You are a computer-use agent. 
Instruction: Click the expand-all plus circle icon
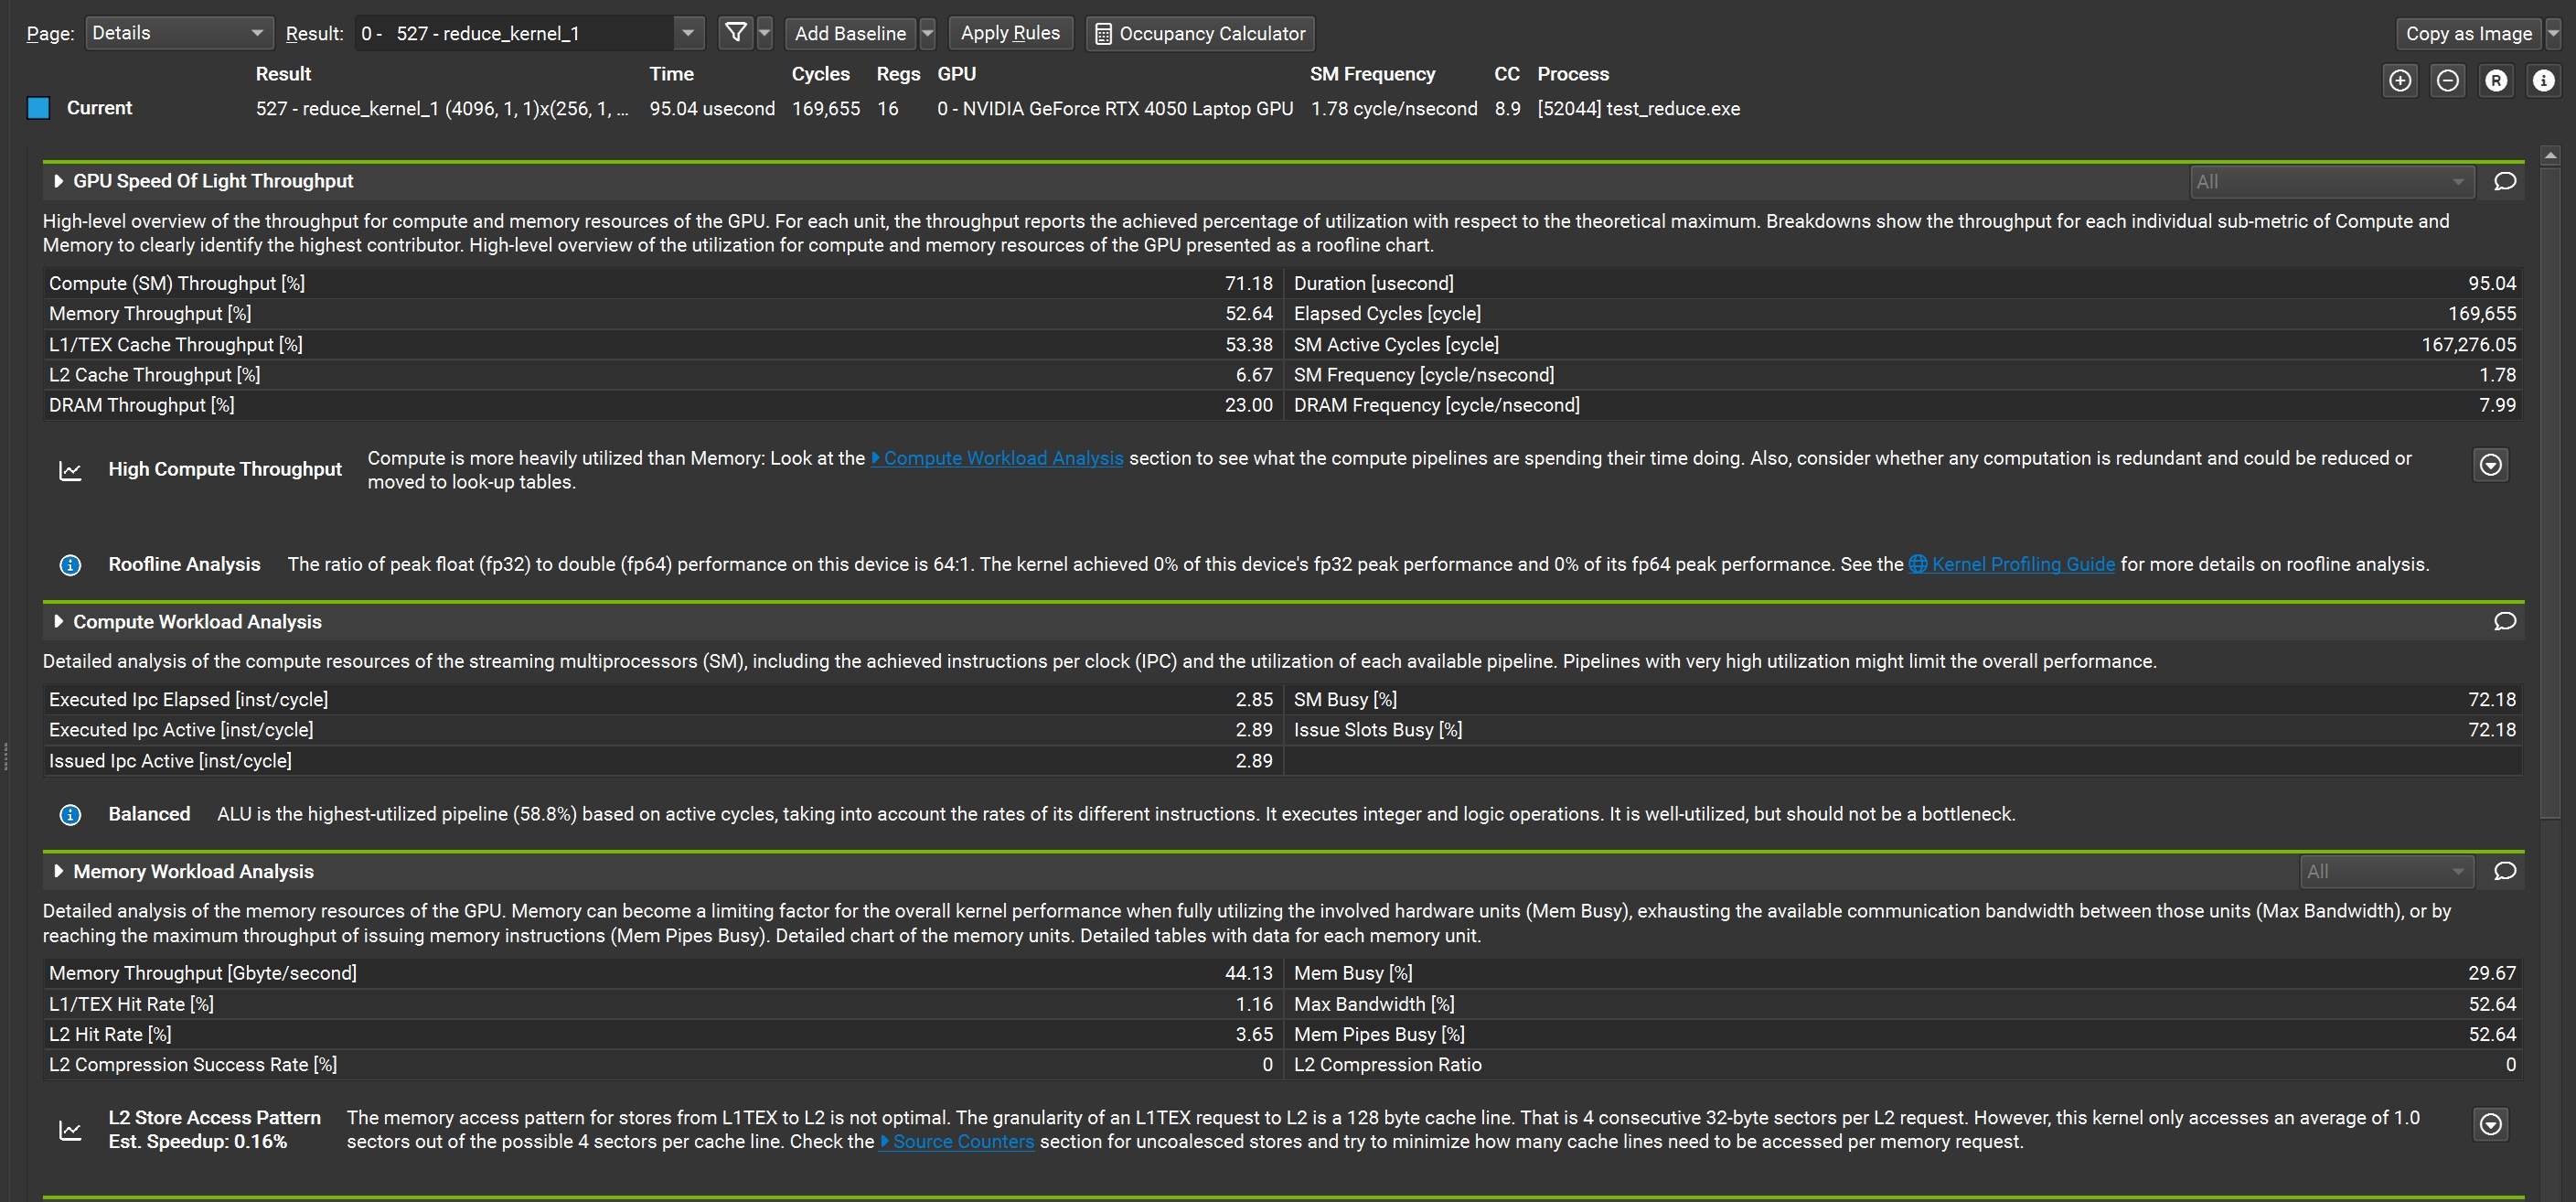tap(2400, 81)
